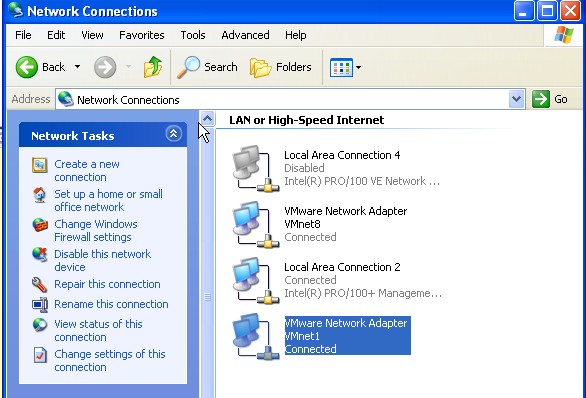
Task: Open the Favorites menu
Action: coord(142,35)
